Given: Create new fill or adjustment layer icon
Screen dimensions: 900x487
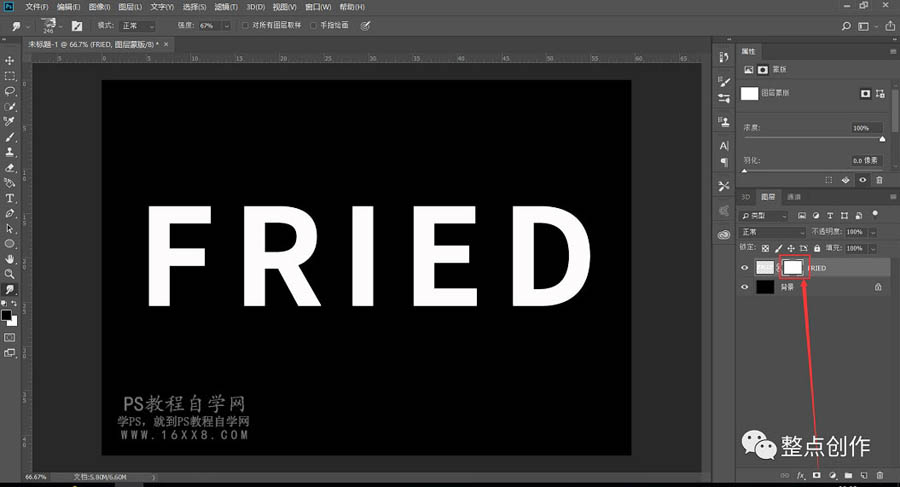Looking at the screenshot, I should (833, 476).
